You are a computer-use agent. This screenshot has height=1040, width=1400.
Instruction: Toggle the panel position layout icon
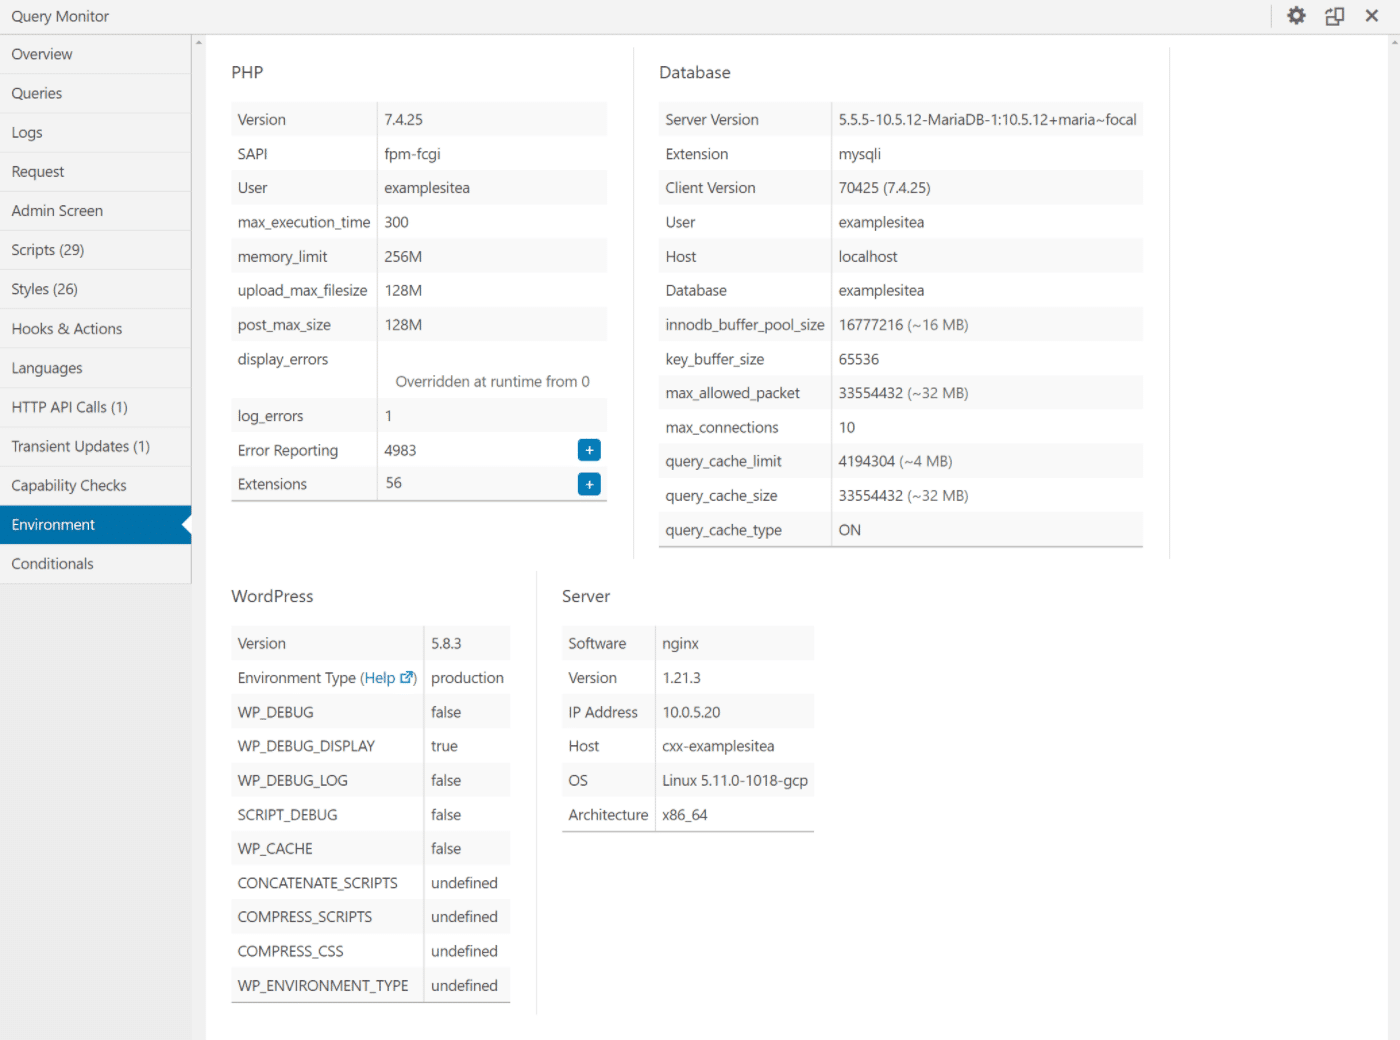(x=1334, y=16)
